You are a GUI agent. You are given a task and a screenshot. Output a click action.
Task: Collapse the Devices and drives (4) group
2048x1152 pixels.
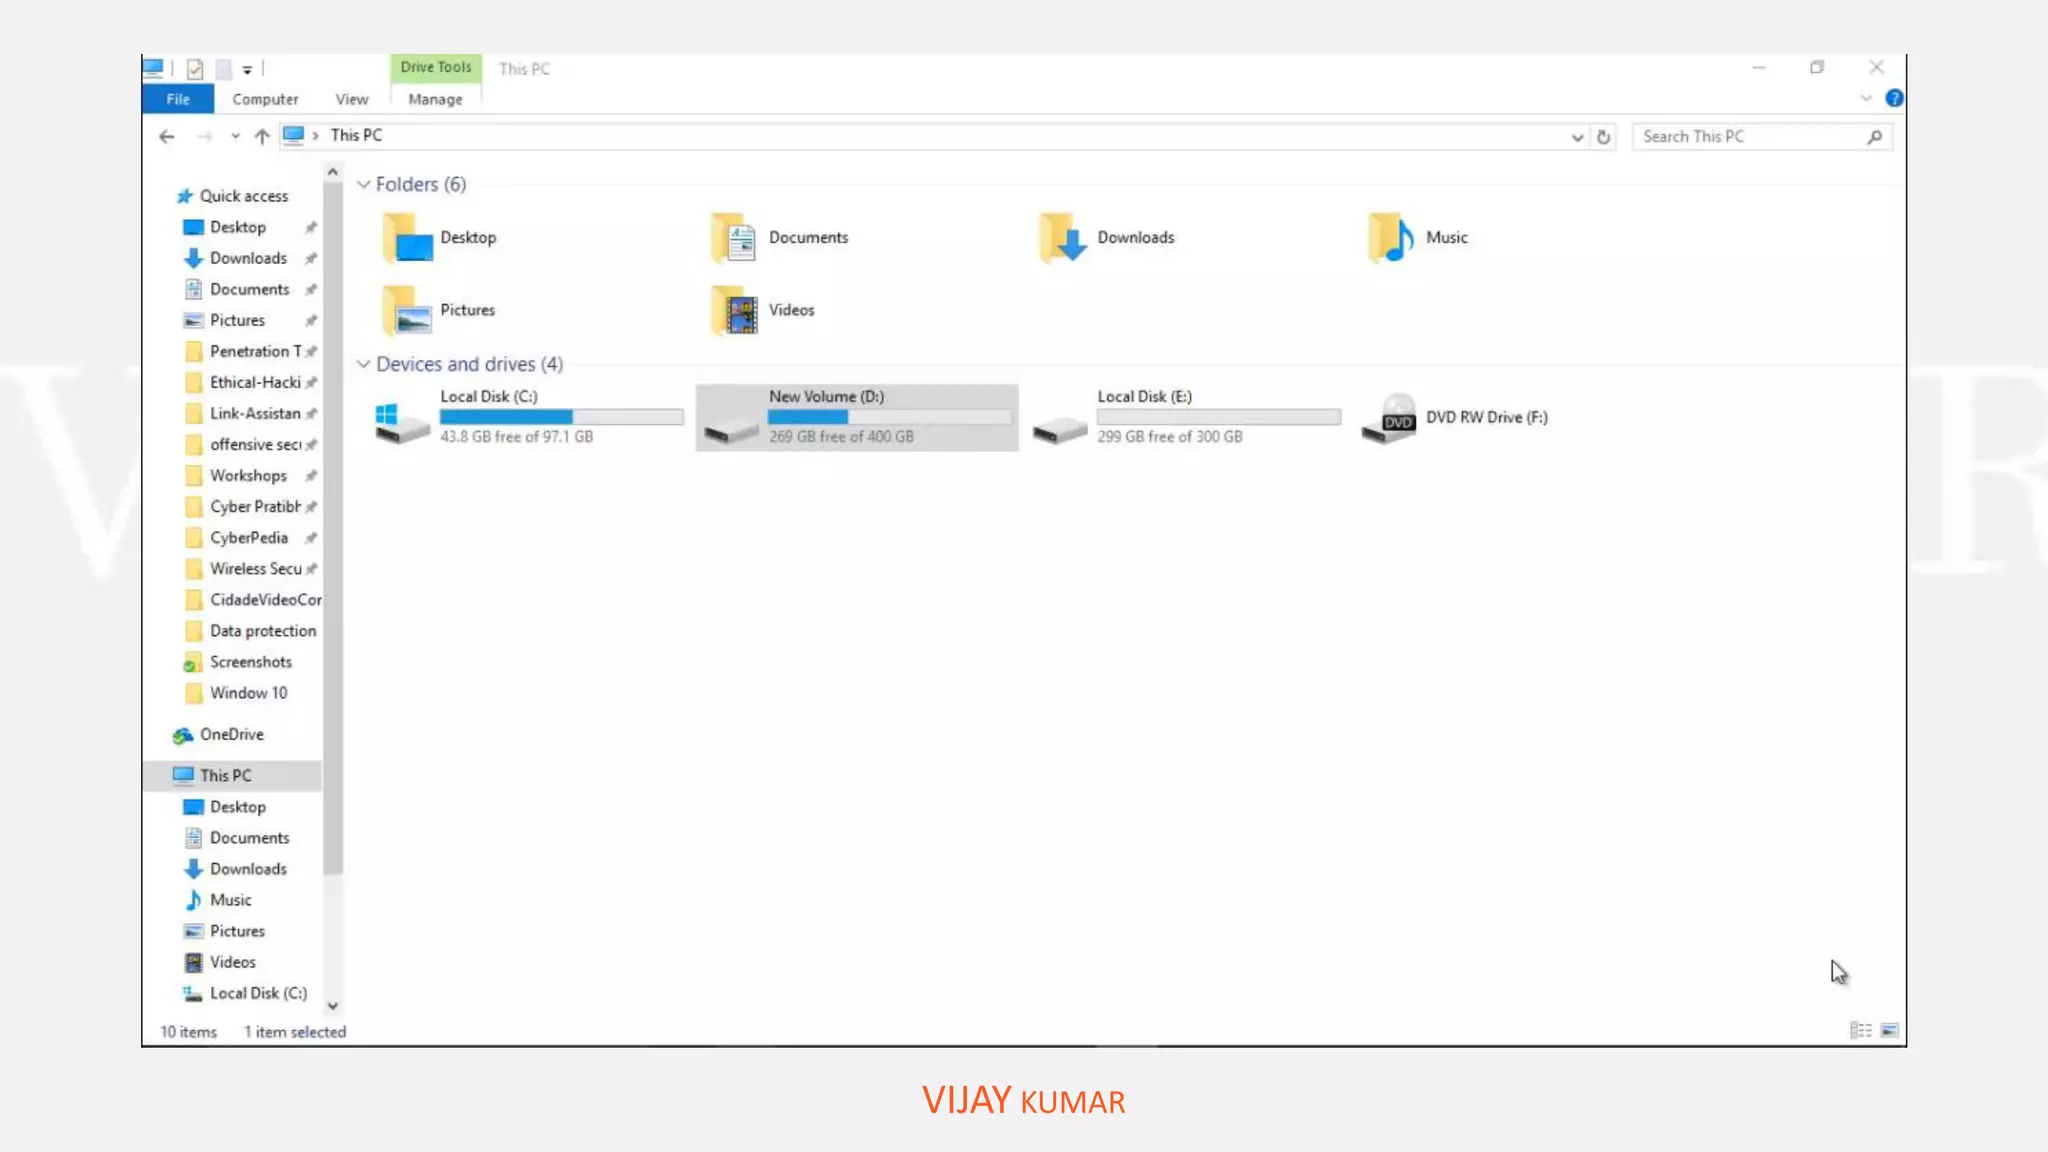click(x=364, y=364)
